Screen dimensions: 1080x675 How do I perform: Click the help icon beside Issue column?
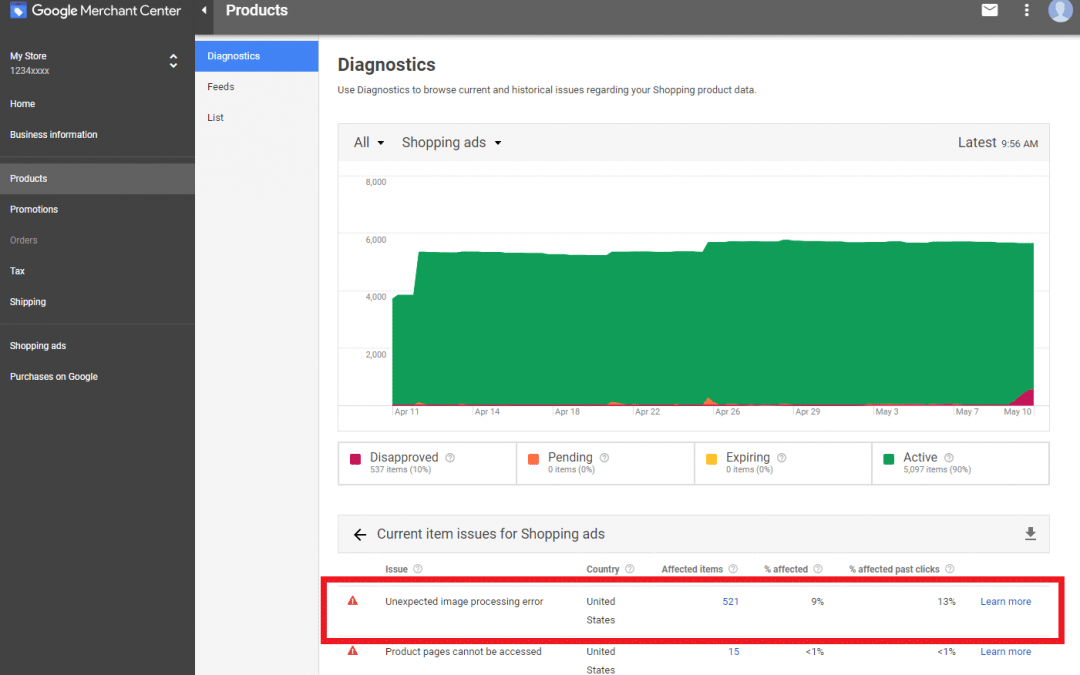[417, 569]
